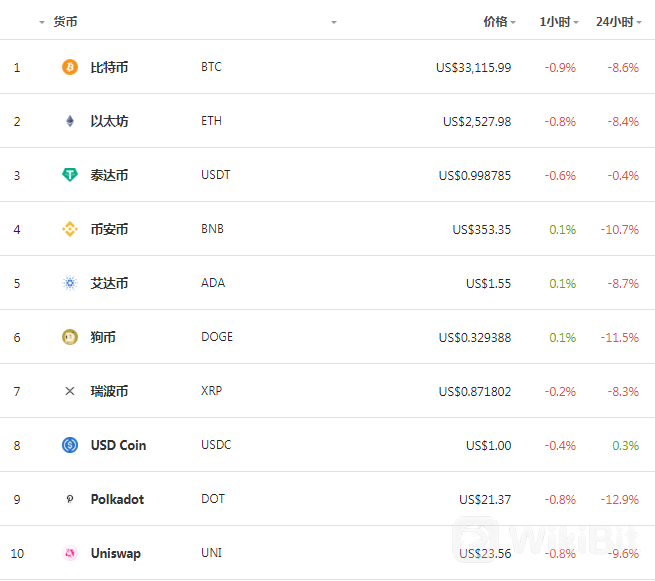Open the 比特币 coin link
Screen dimensions: 655x581
point(109,67)
